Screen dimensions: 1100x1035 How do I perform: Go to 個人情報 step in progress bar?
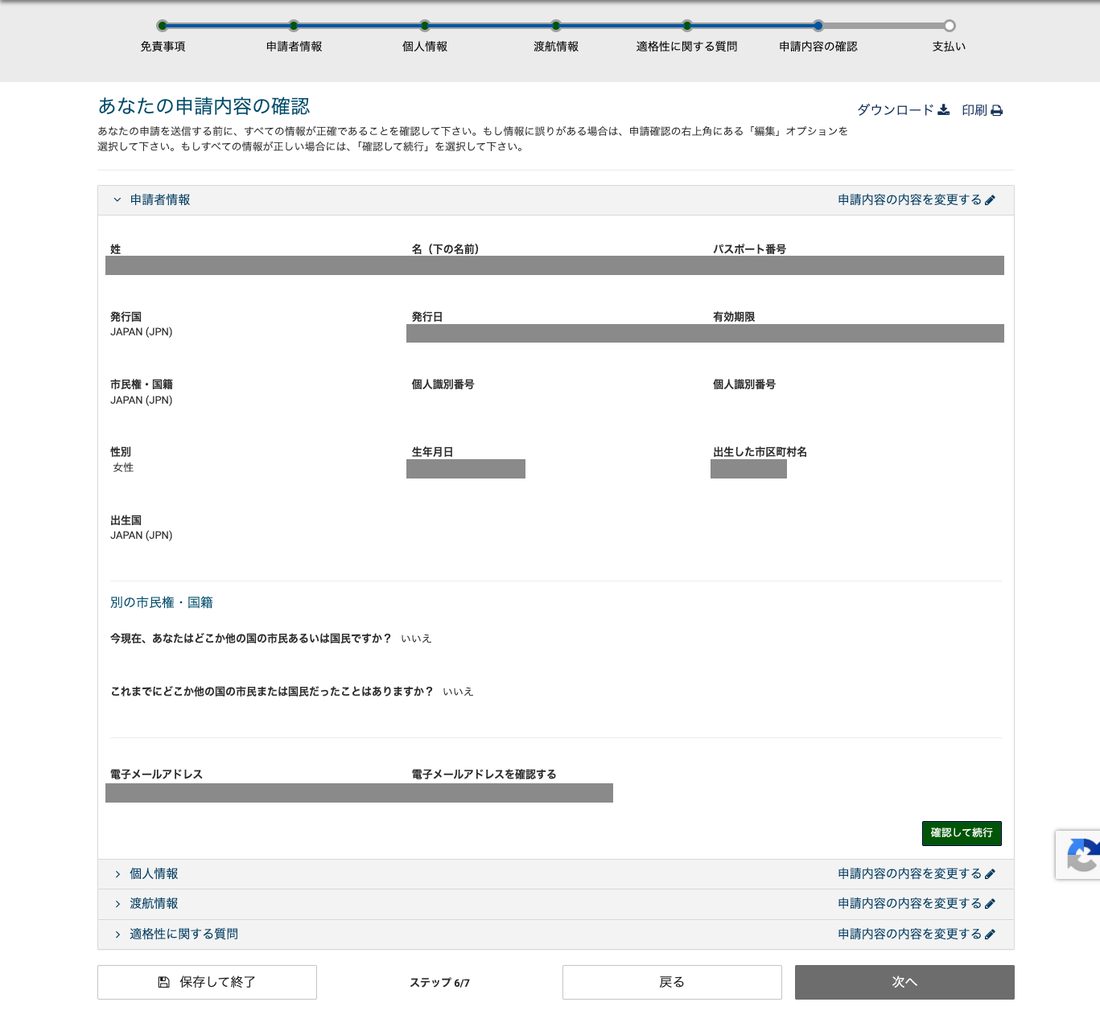[x=424, y=26]
